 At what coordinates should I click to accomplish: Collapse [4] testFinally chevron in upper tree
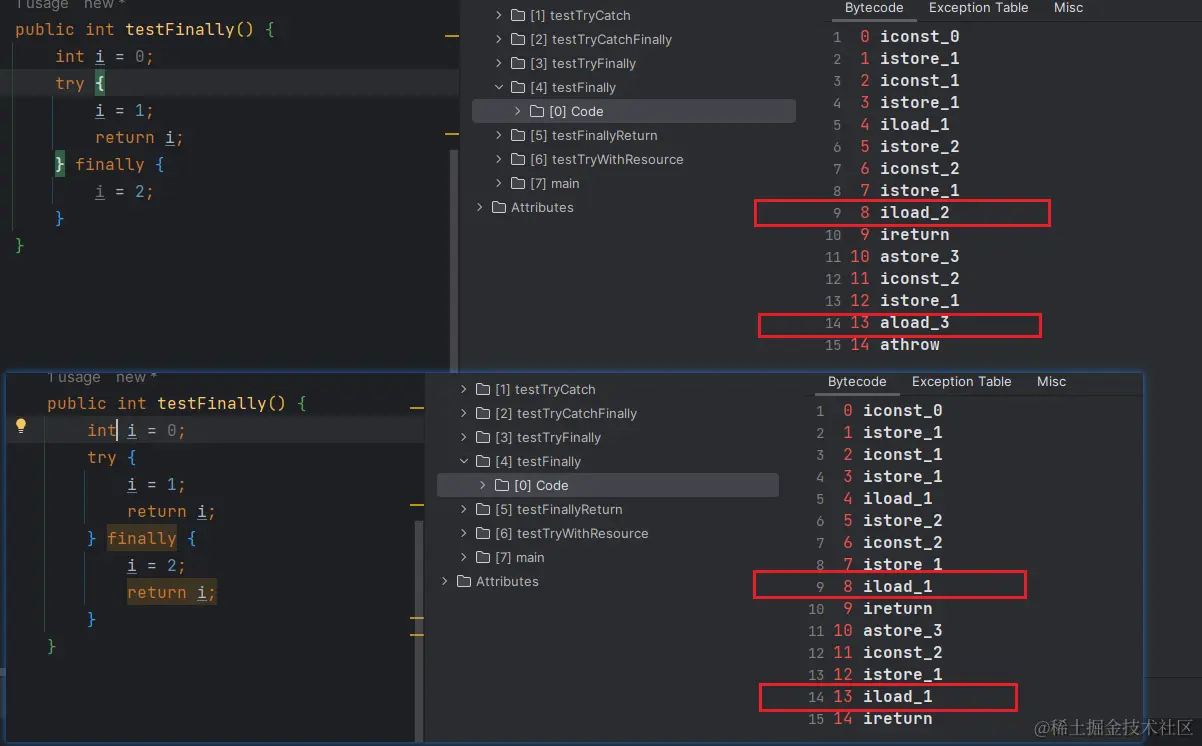(499, 88)
